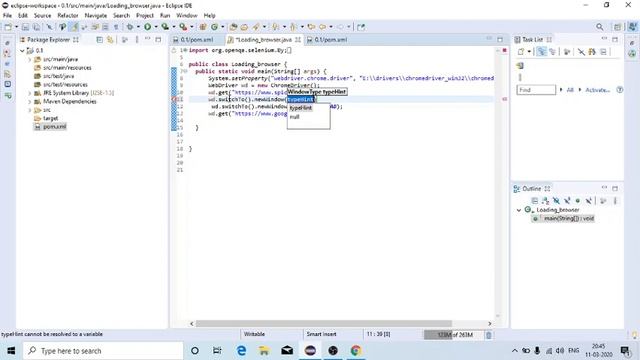
Task: Toggle Sort alphabetically in Outline
Action: point(545,200)
